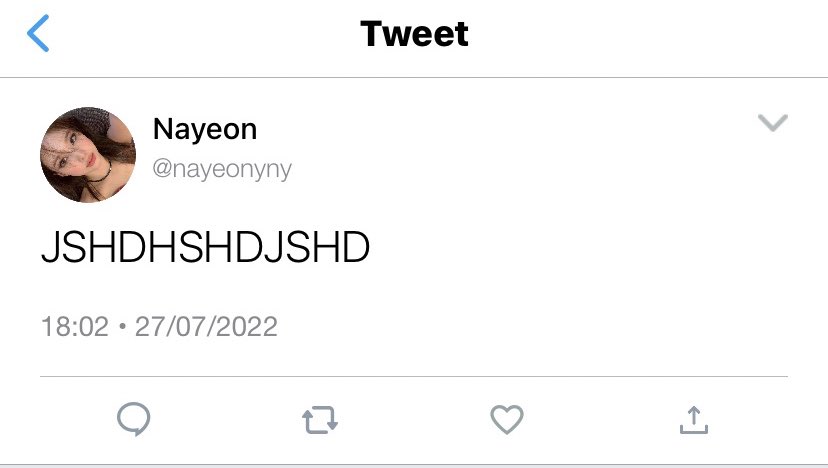Visit the @nayeonyny handle
Viewport: 828px width, 468px height.
[x=222, y=169]
